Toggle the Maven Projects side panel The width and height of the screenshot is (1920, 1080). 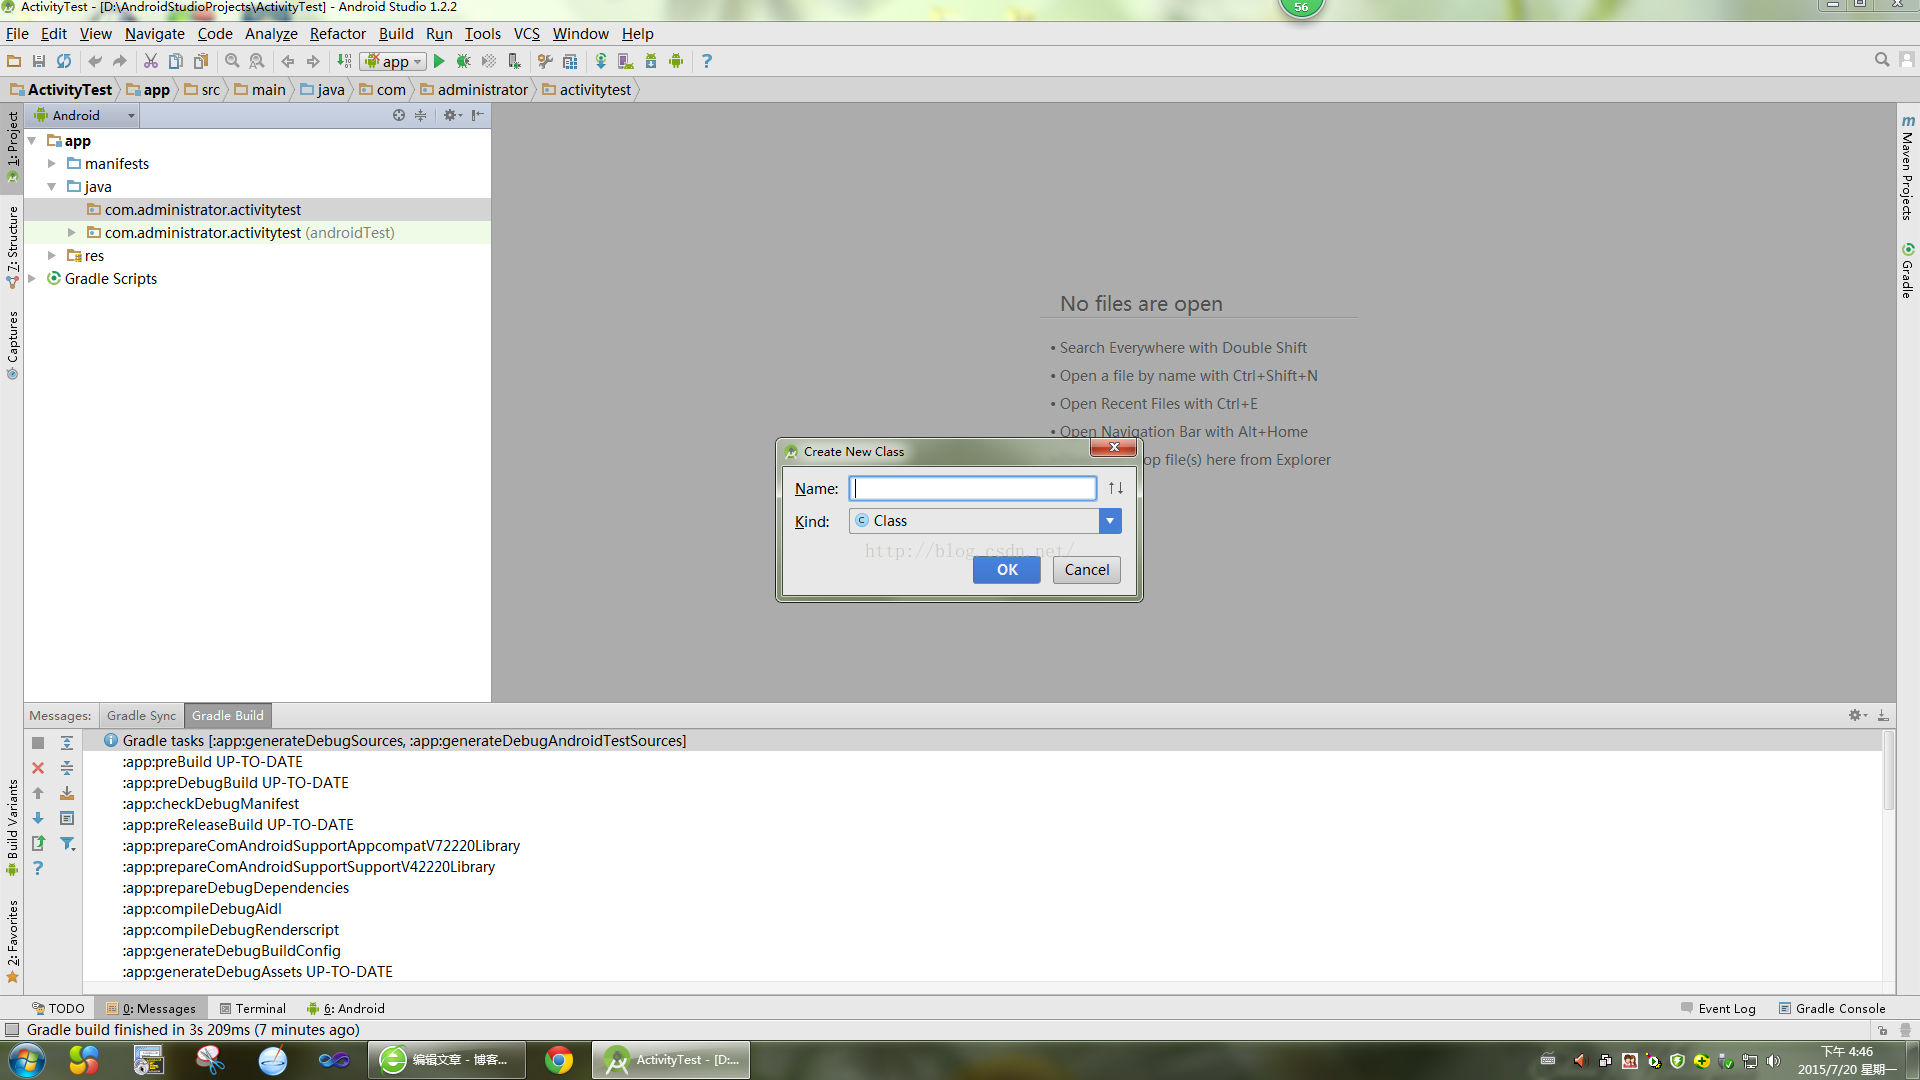pyautogui.click(x=1908, y=167)
